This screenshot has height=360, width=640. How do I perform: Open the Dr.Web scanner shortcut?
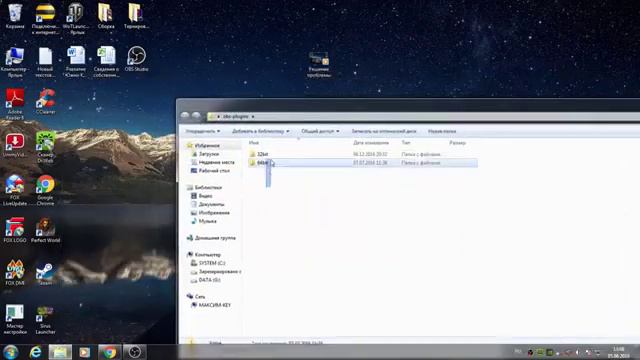point(45,147)
